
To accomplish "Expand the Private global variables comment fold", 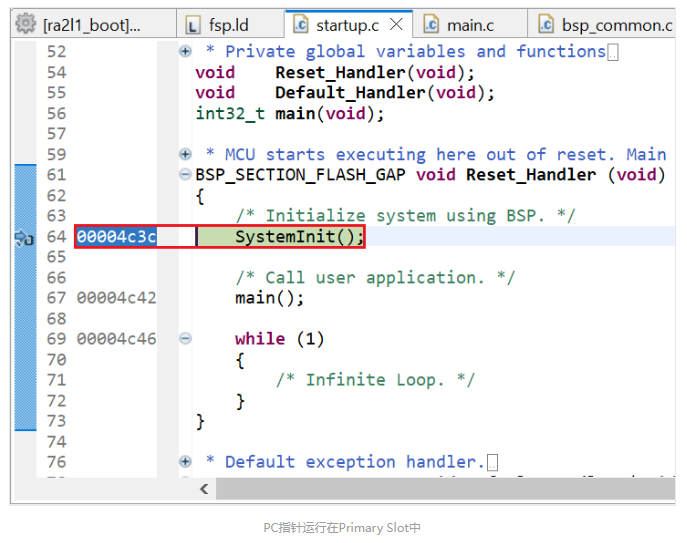I will 185,52.
